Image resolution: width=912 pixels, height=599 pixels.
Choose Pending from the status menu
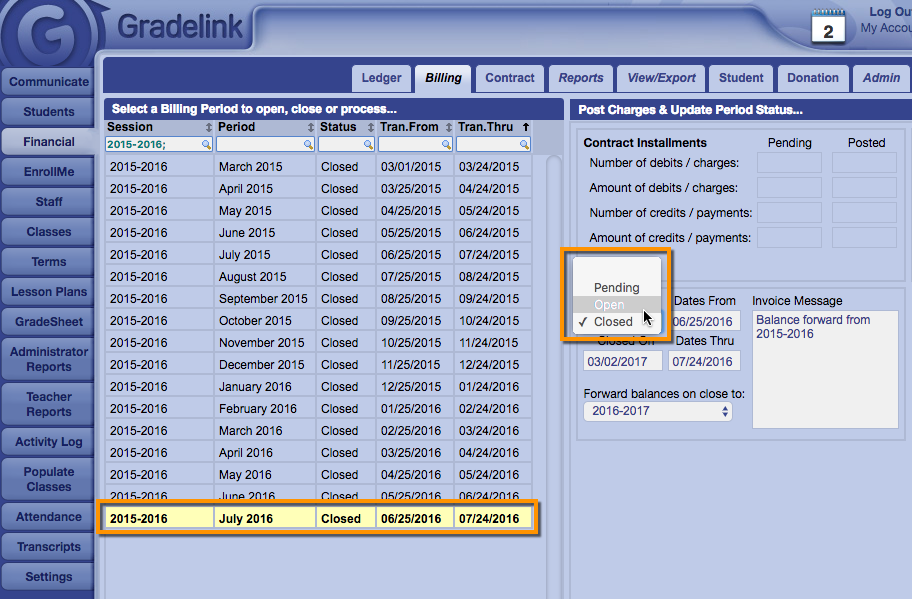click(x=616, y=288)
